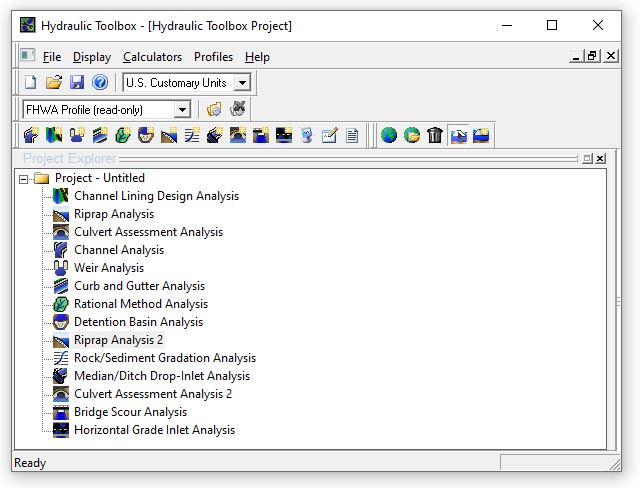Image resolution: width=640 pixels, height=488 pixels.
Task: Add a new Bridge Scour calculator
Action: (260, 135)
